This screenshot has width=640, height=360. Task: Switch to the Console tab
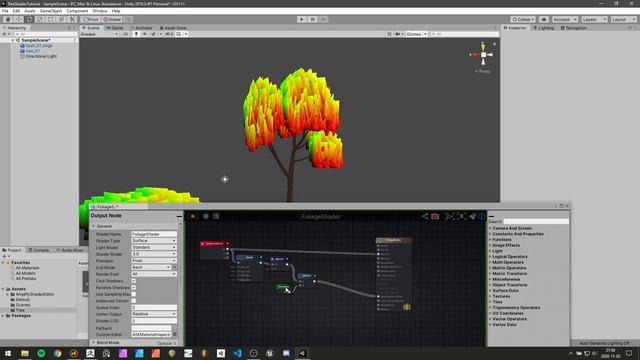pos(39,250)
